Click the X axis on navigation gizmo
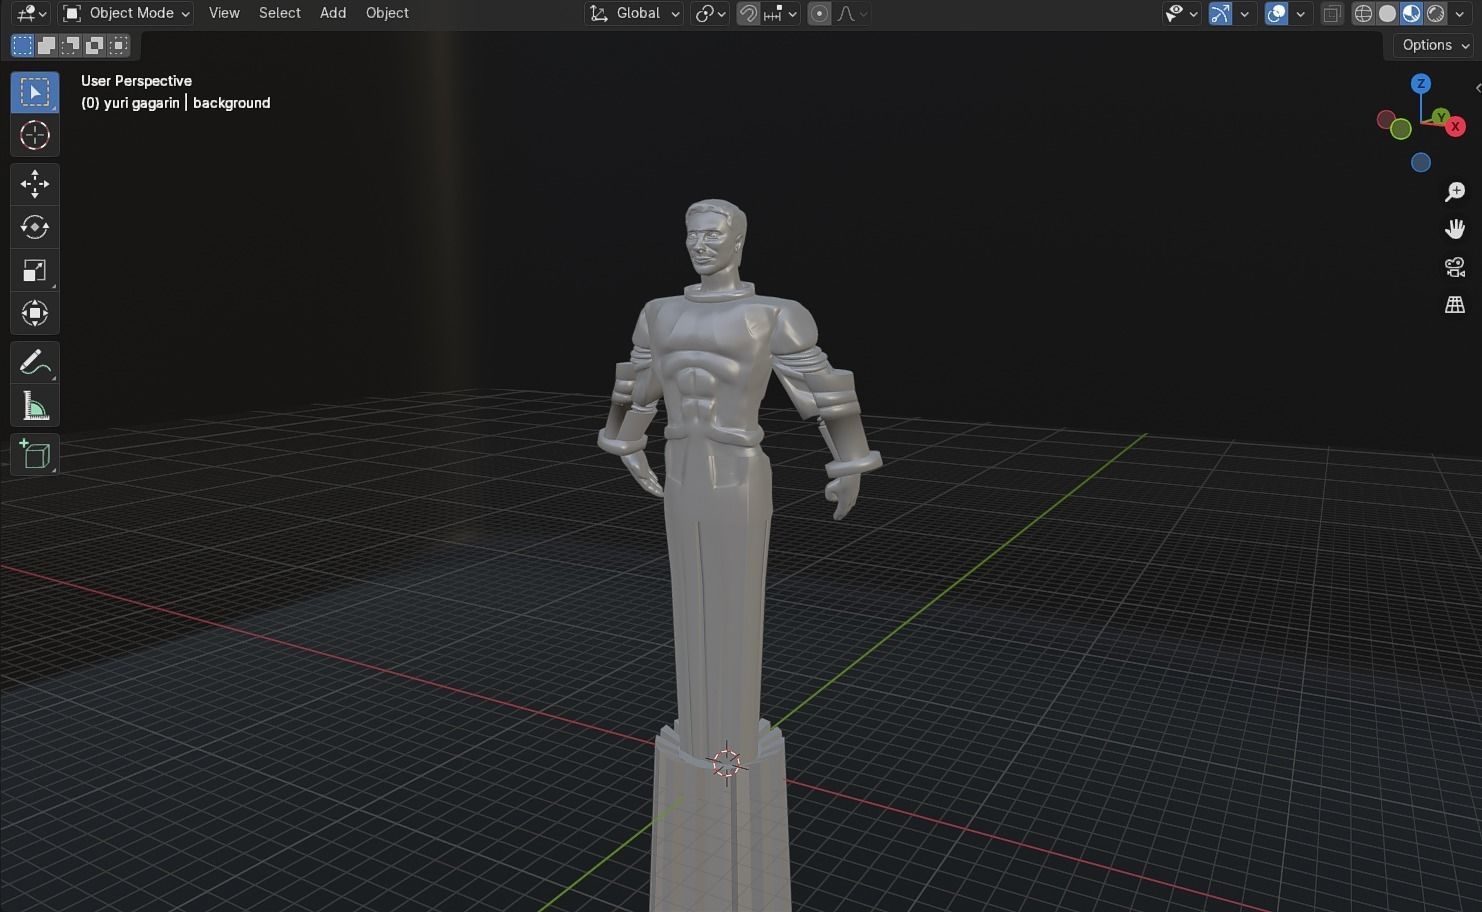Screen dimensions: 1482x912 (1456, 126)
